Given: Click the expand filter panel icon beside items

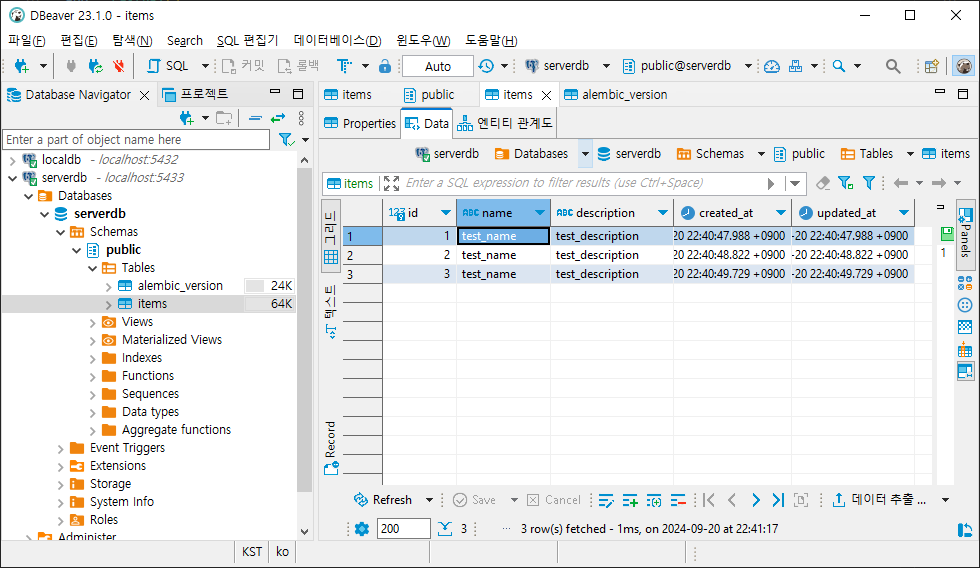Looking at the screenshot, I should [391, 183].
